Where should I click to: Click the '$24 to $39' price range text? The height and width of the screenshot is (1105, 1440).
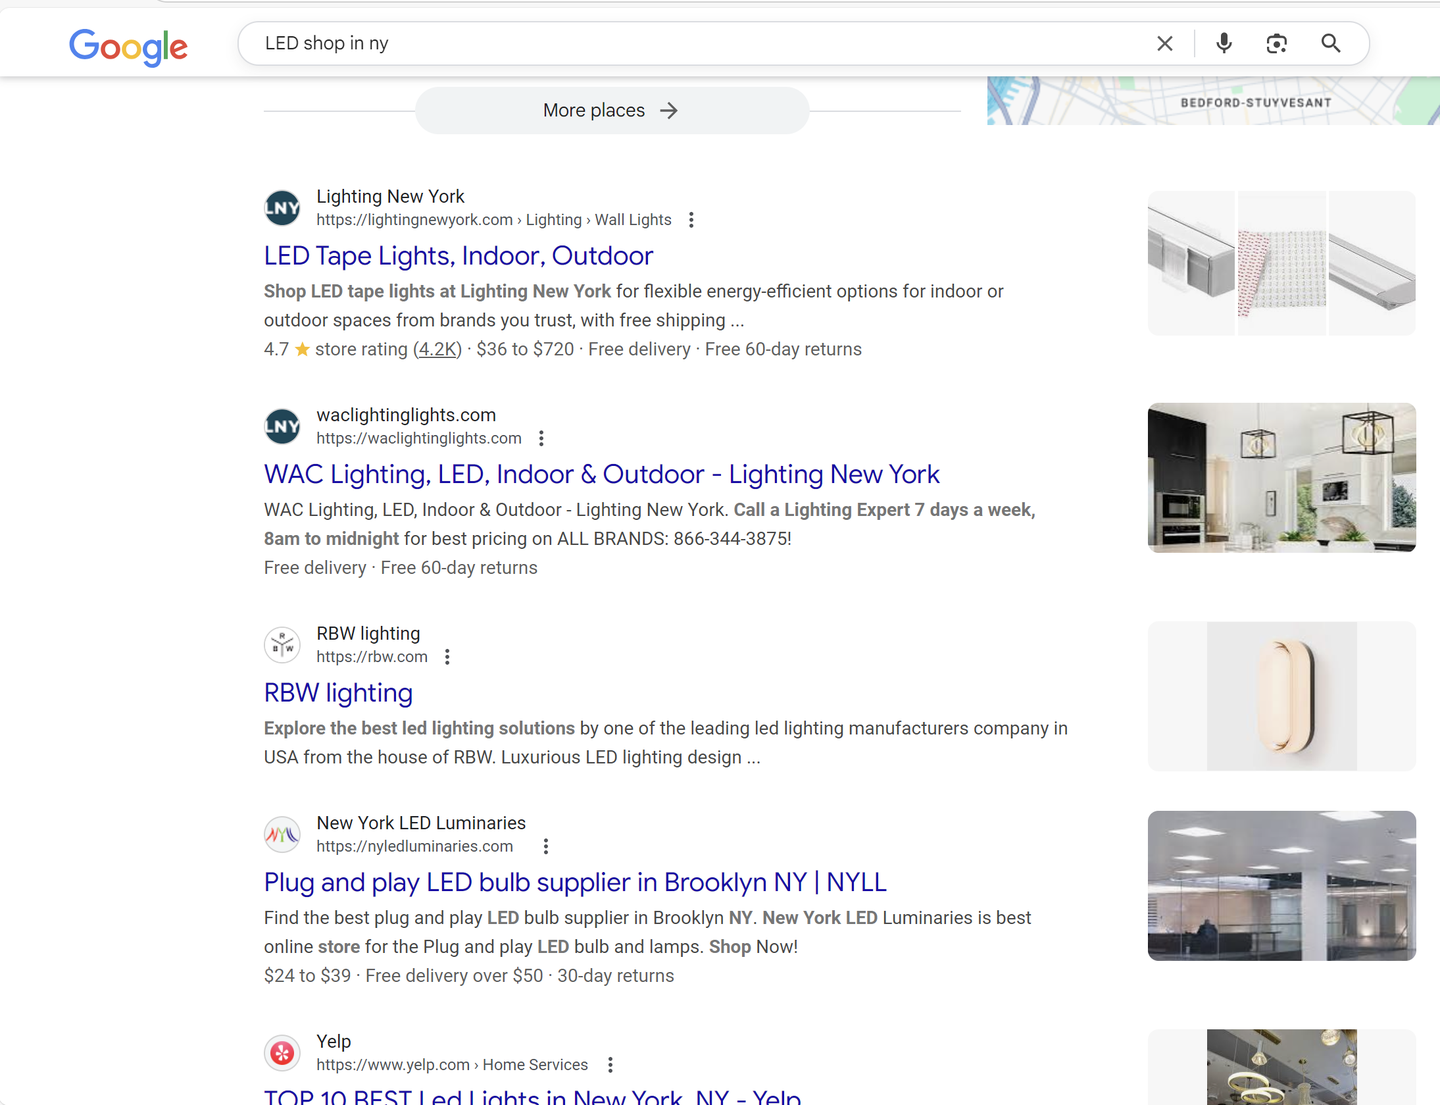pos(307,976)
